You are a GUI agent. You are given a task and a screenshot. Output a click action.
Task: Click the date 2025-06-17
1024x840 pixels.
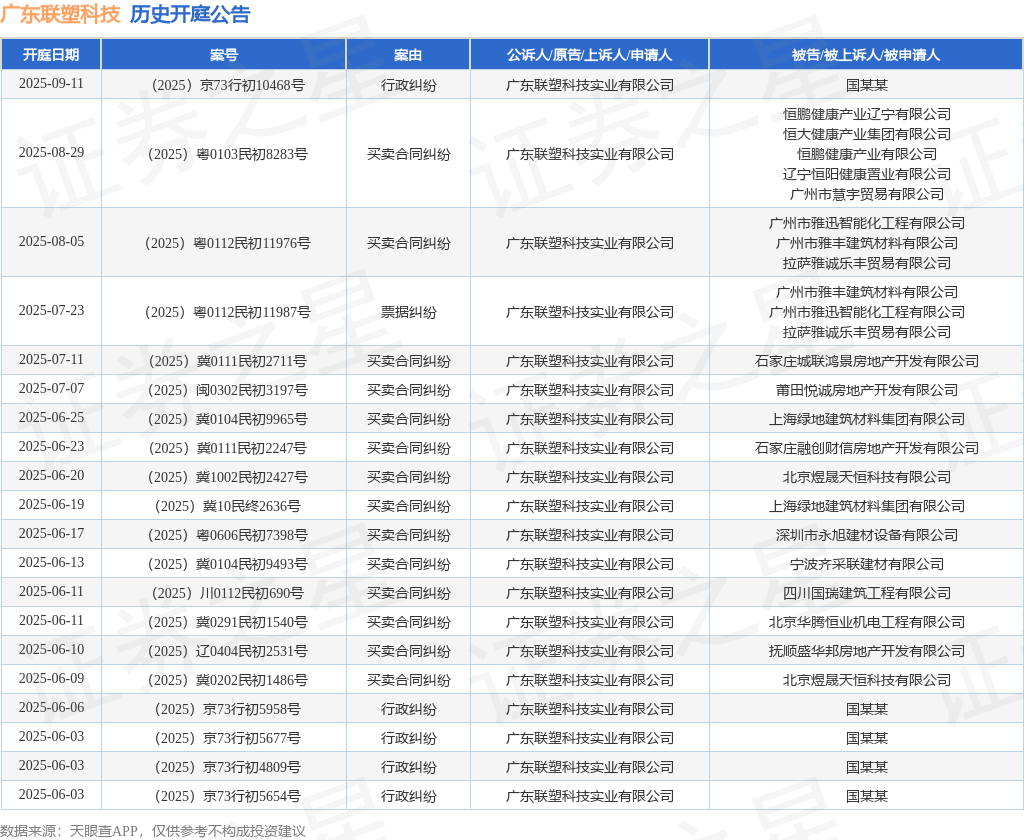(x=51, y=534)
